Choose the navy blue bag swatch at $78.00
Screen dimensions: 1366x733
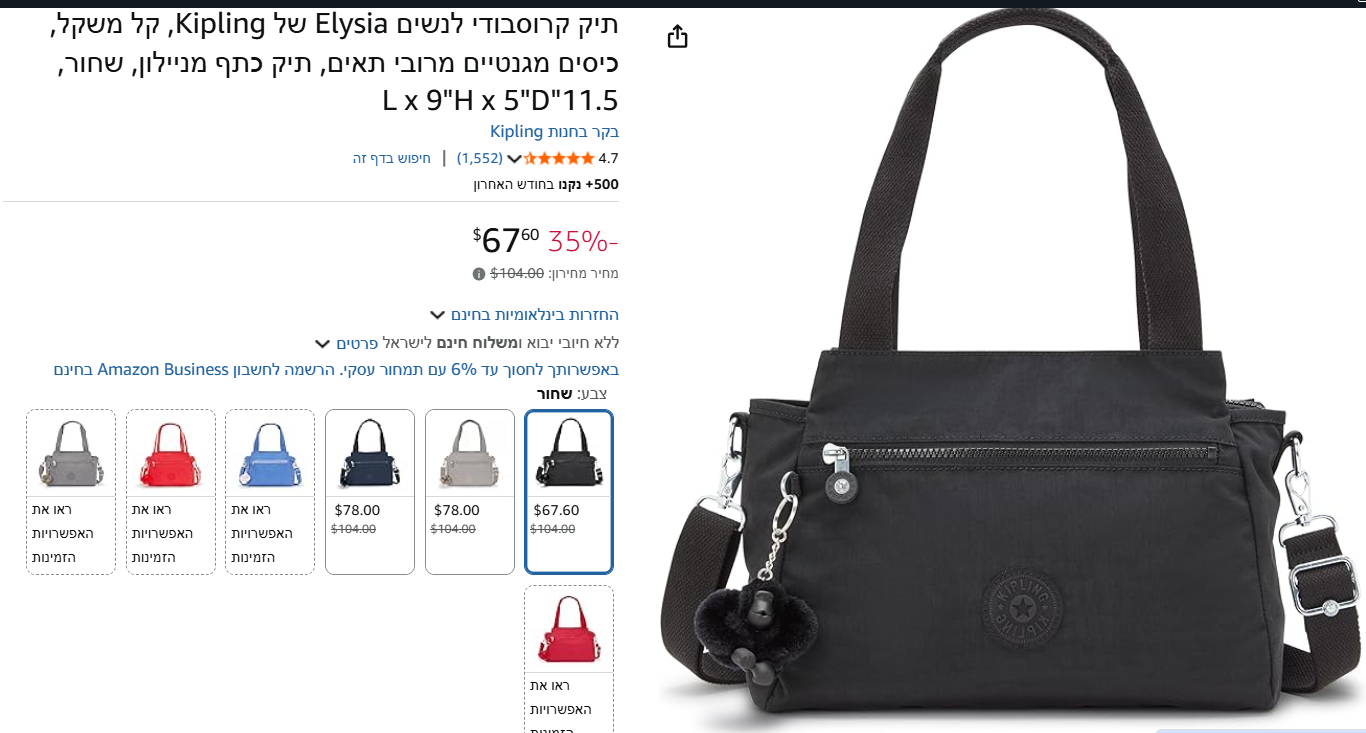(370, 491)
